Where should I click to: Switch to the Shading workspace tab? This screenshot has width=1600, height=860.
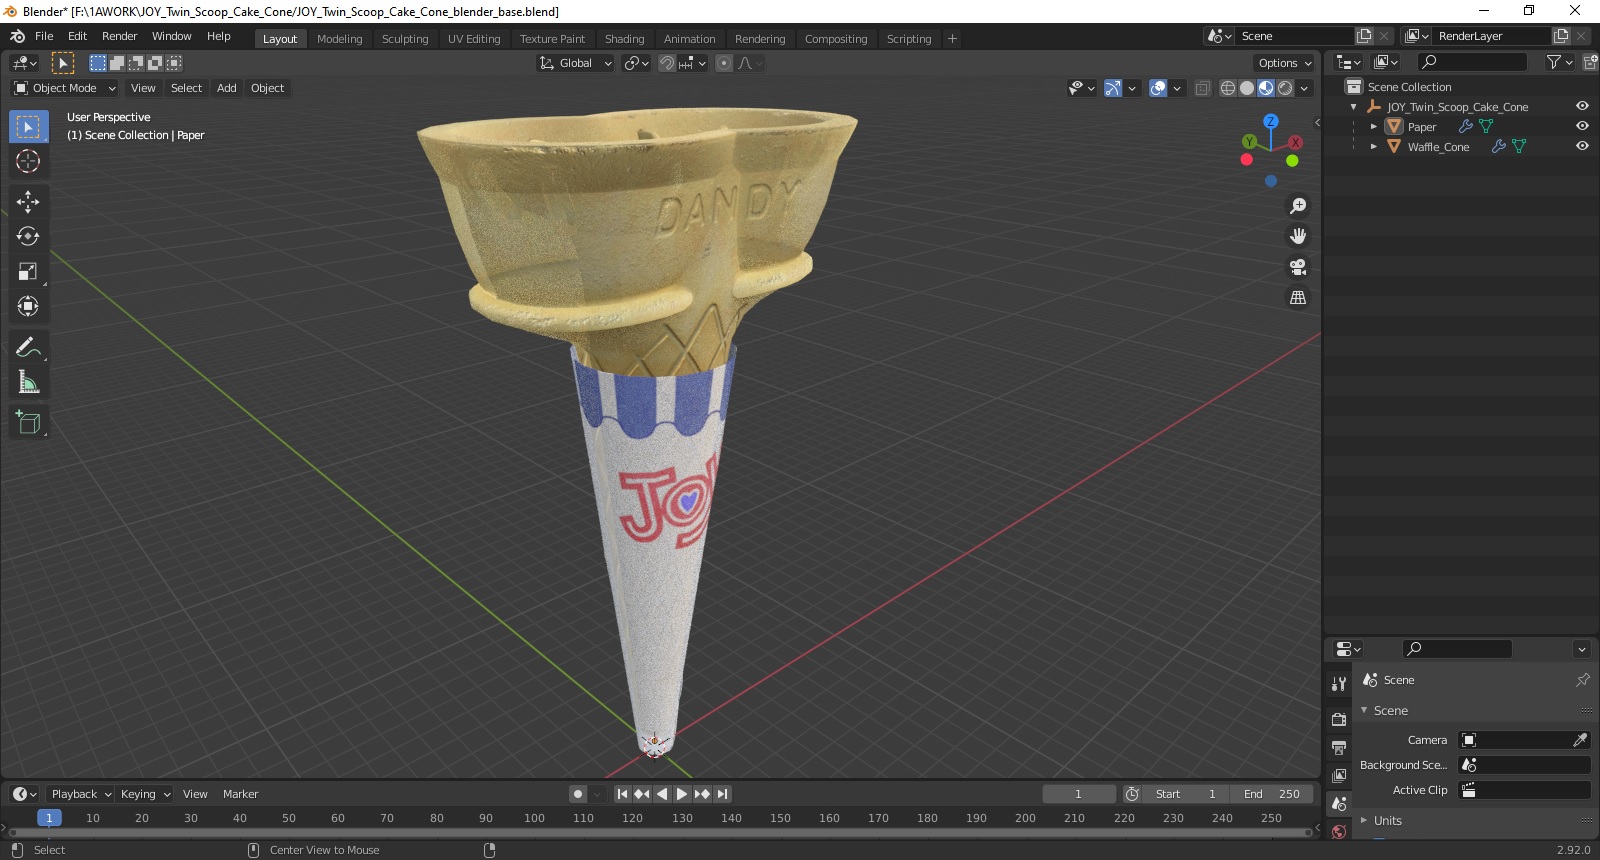(624, 39)
